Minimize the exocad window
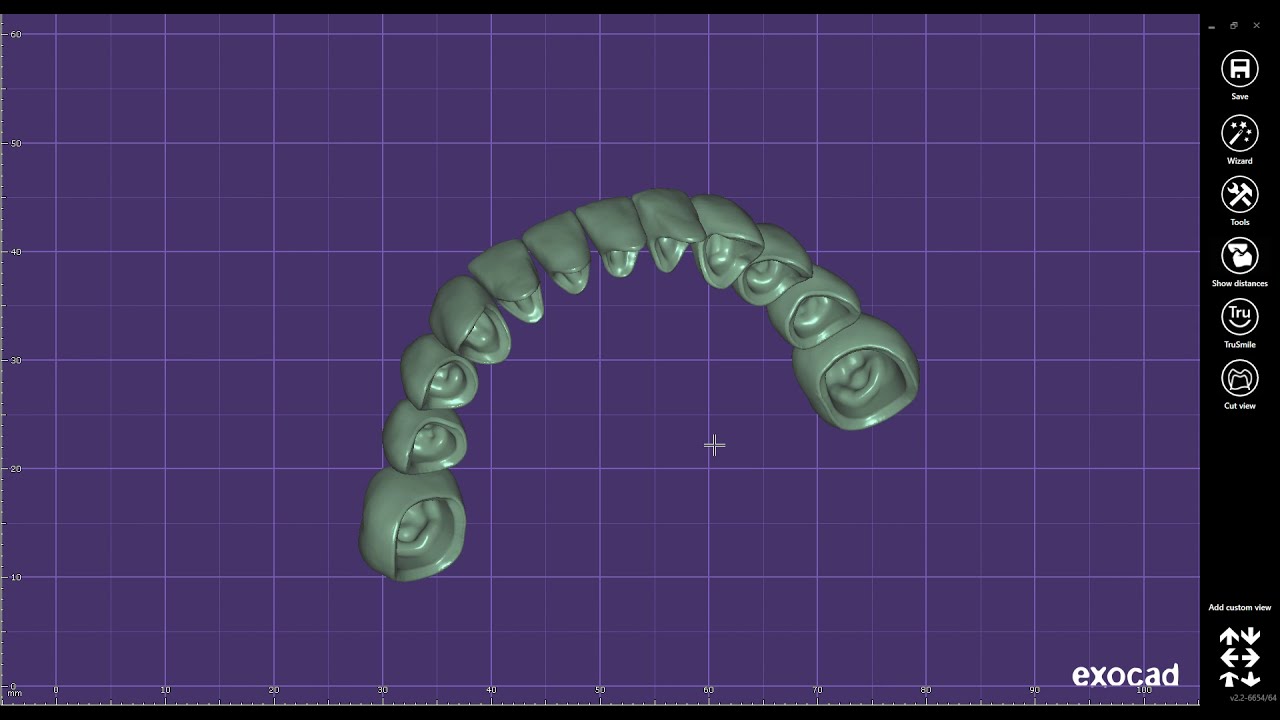 point(1212,26)
